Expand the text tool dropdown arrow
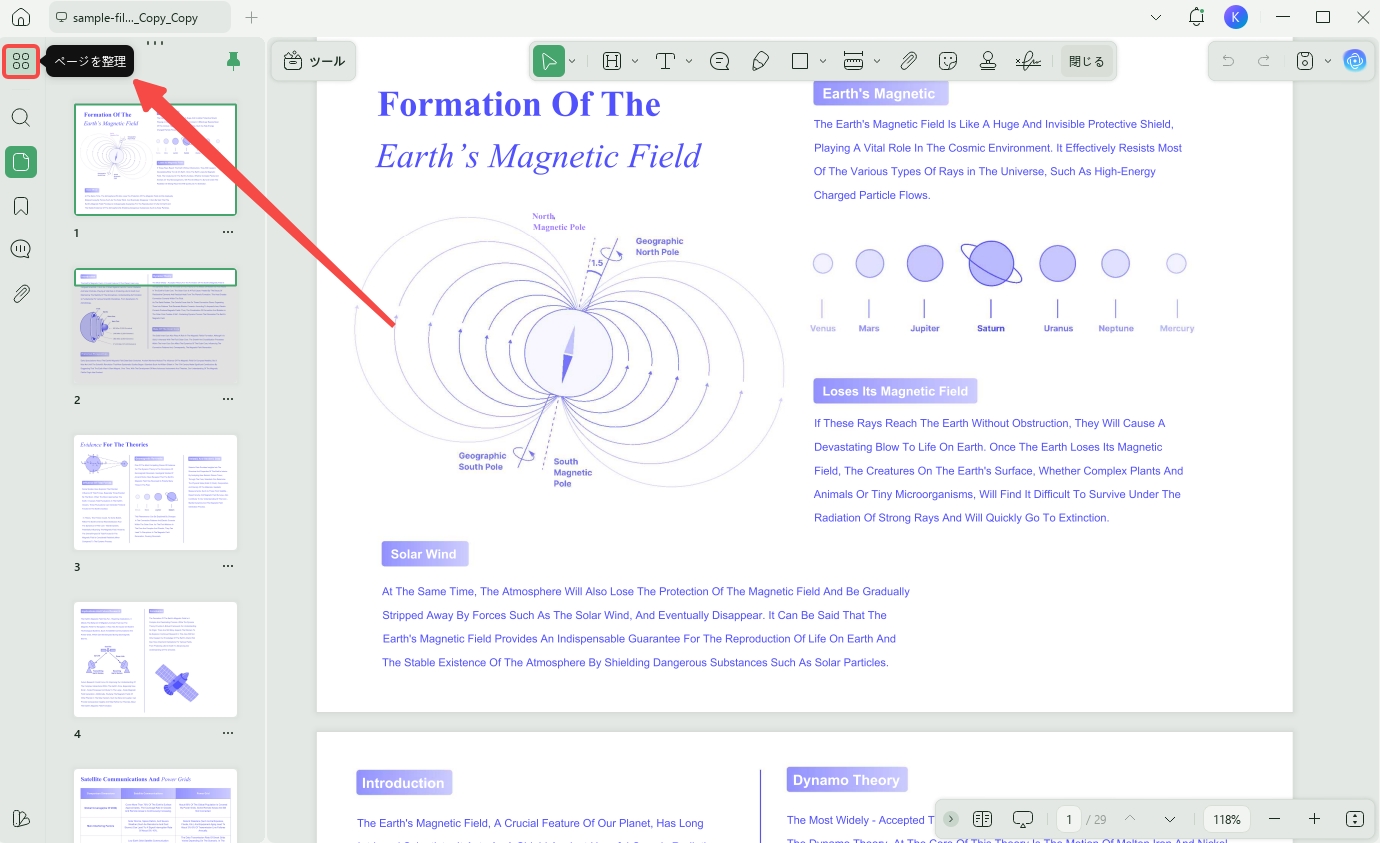1380x843 pixels. pyautogui.click(x=689, y=61)
